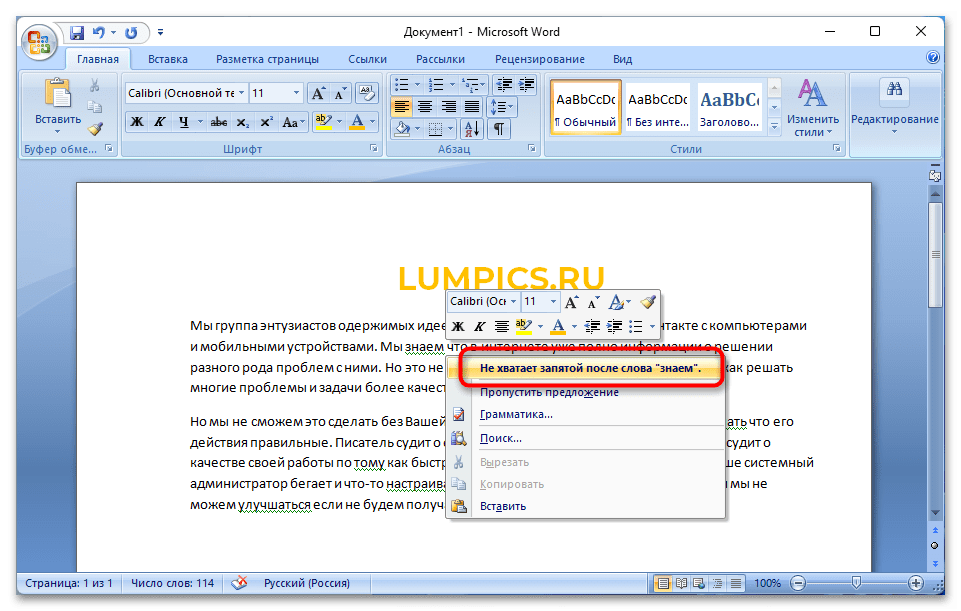This screenshot has width=961, height=611.
Task: Open the Calibri font name dropdown in ribbon
Action: (x=240, y=93)
